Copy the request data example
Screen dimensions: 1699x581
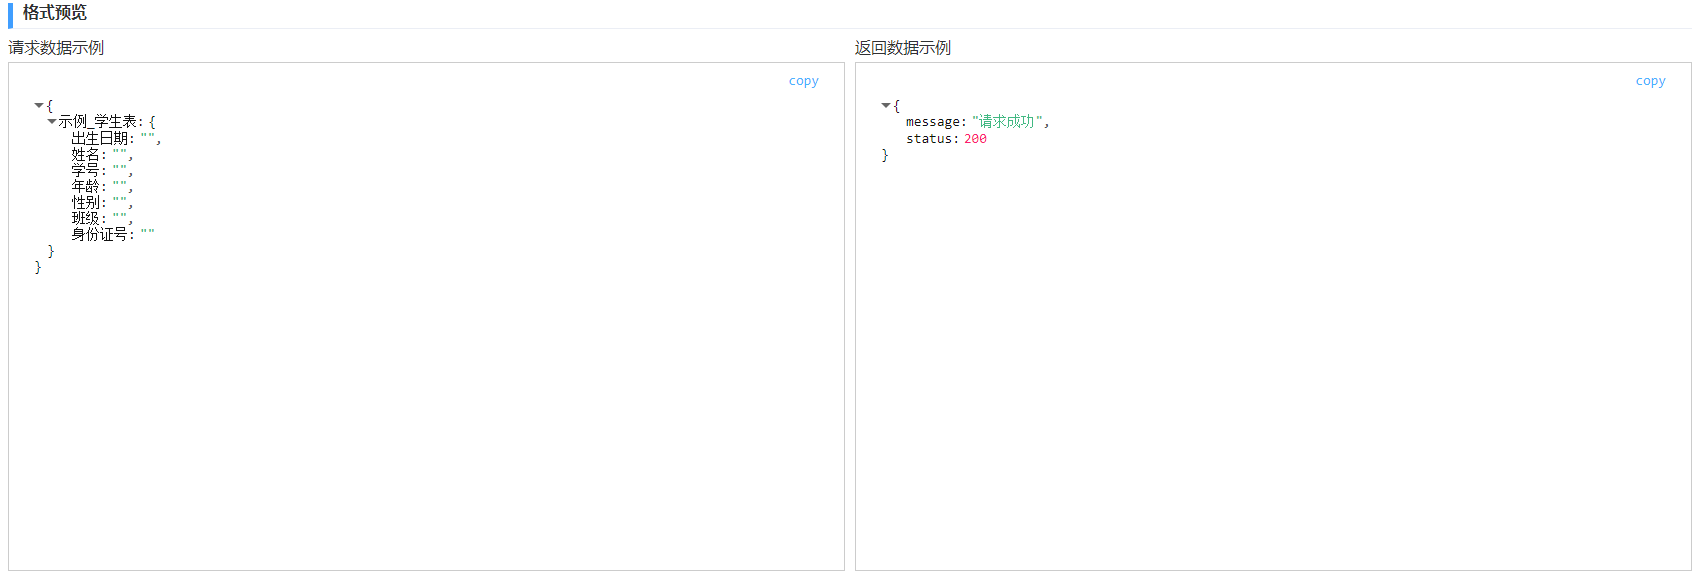(803, 81)
